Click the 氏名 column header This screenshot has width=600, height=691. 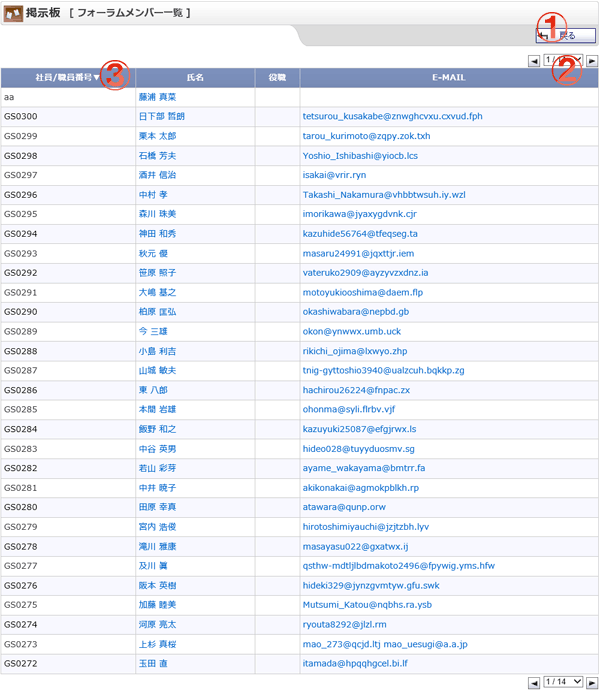pyautogui.click(x=195, y=77)
